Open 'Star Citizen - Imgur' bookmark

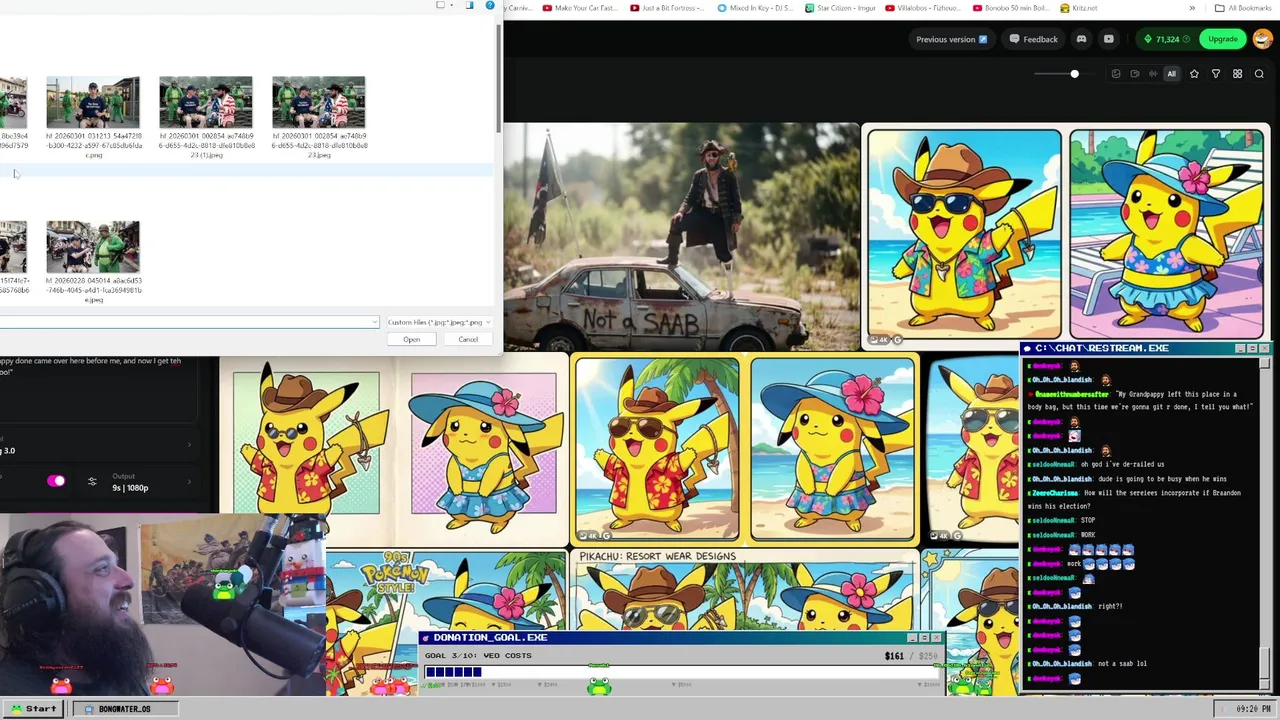click(x=840, y=8)
